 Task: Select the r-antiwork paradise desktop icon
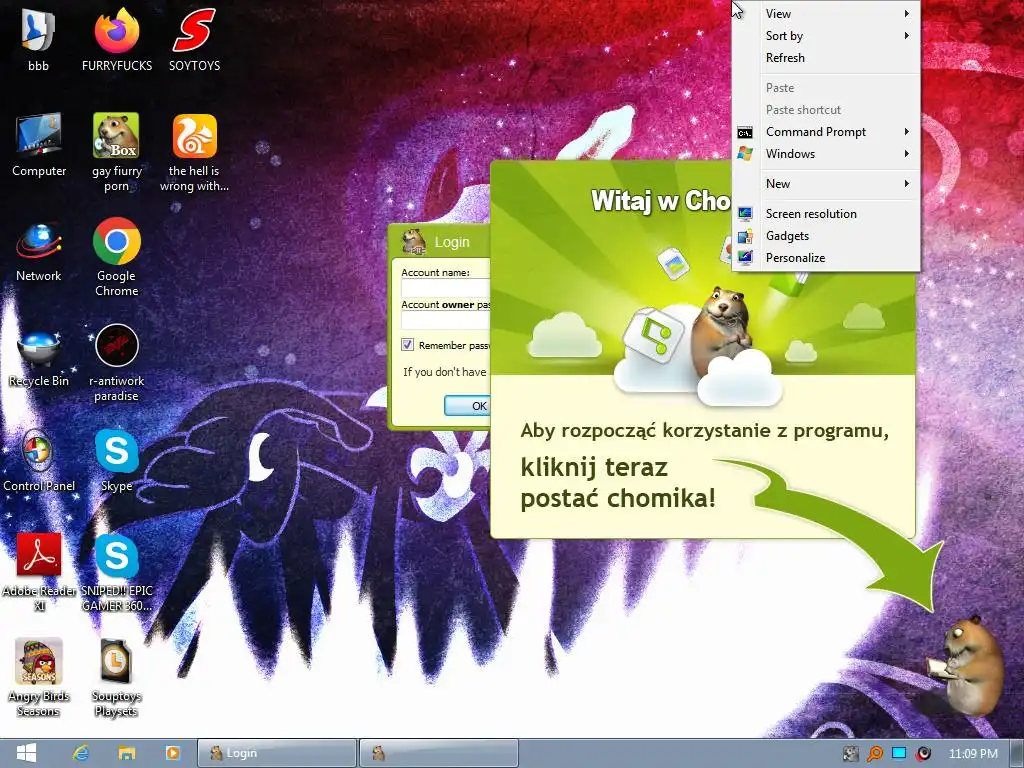[116, 363]
